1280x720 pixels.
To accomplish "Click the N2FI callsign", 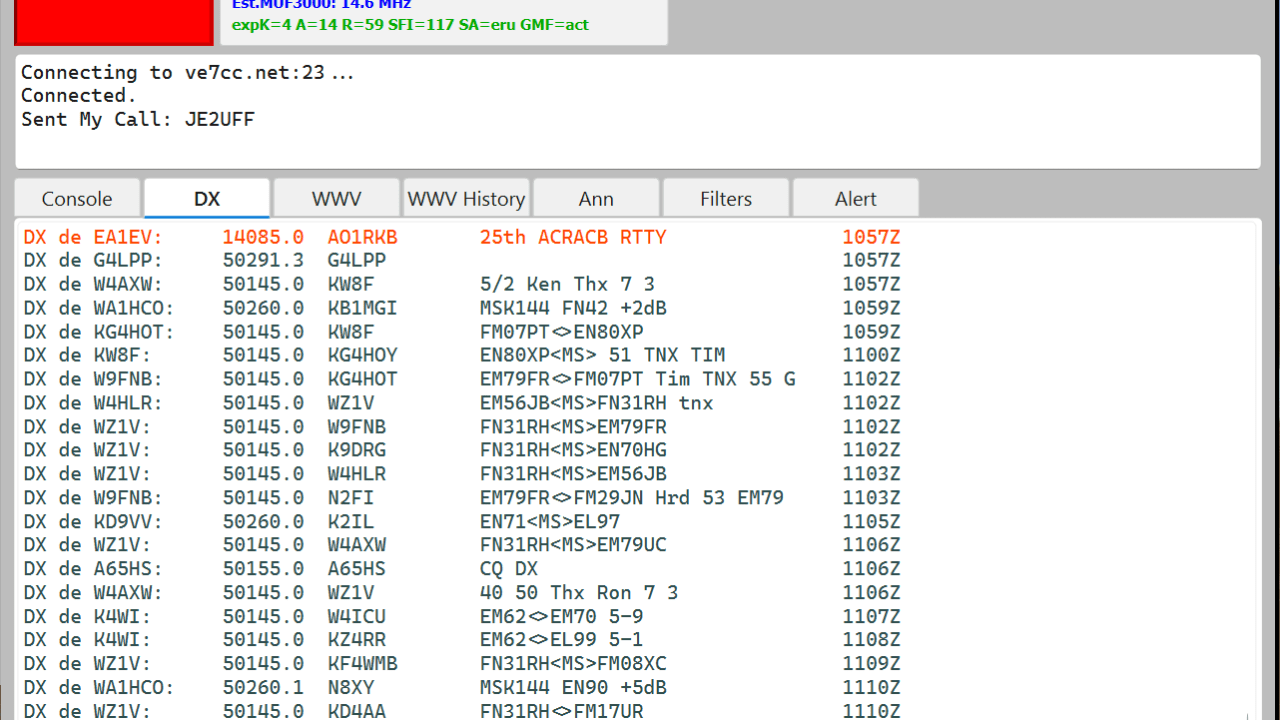I will click(x=350, y=498).
